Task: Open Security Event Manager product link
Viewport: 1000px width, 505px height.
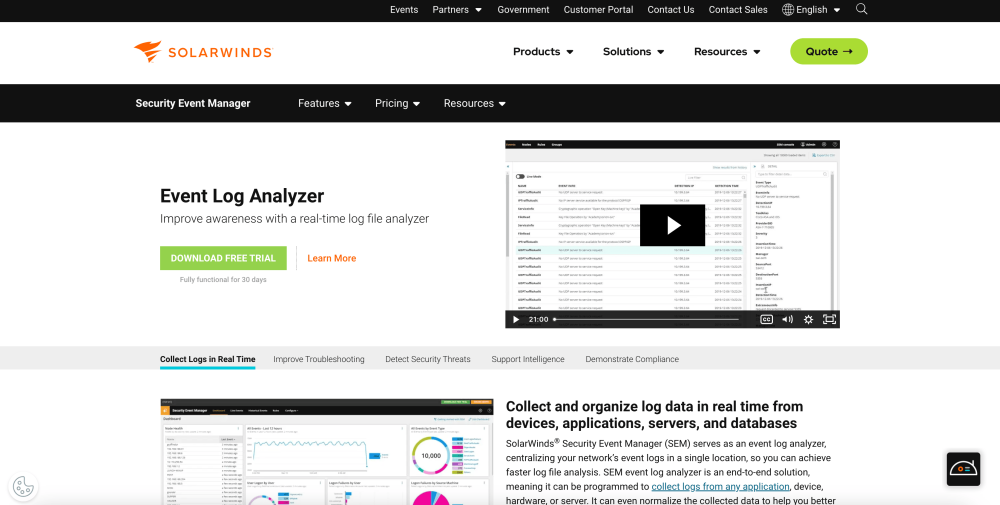Action: pos(193,103)
